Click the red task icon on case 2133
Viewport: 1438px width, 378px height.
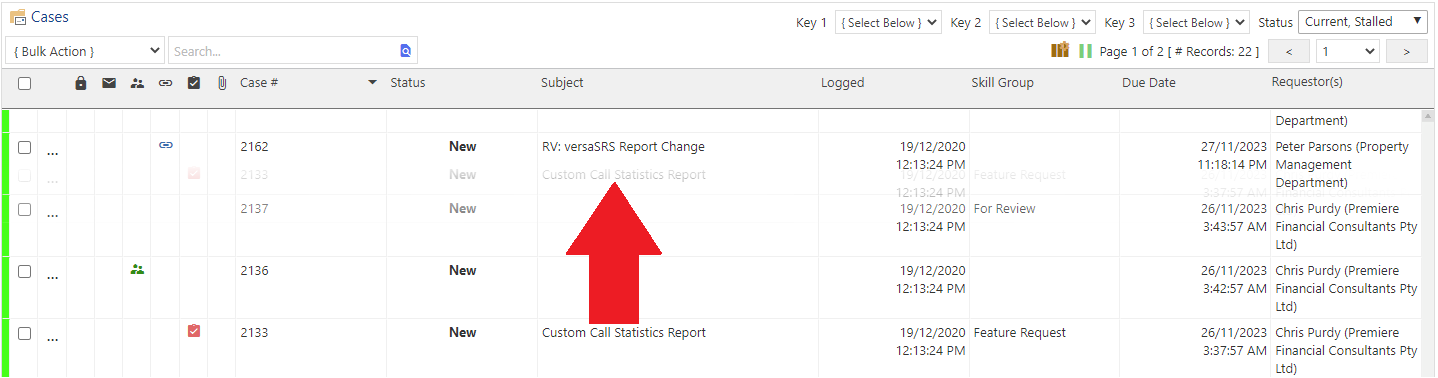[194, 331]
